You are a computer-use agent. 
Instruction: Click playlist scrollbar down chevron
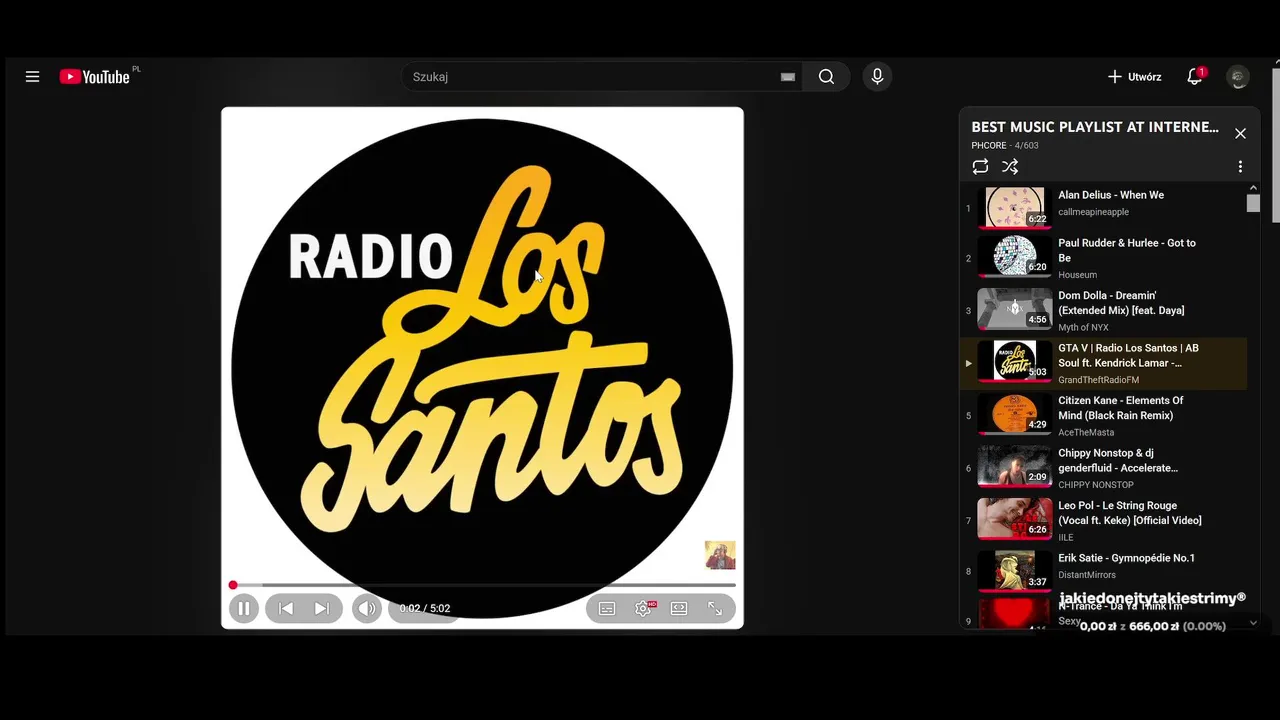click(x=1253, y=623)
